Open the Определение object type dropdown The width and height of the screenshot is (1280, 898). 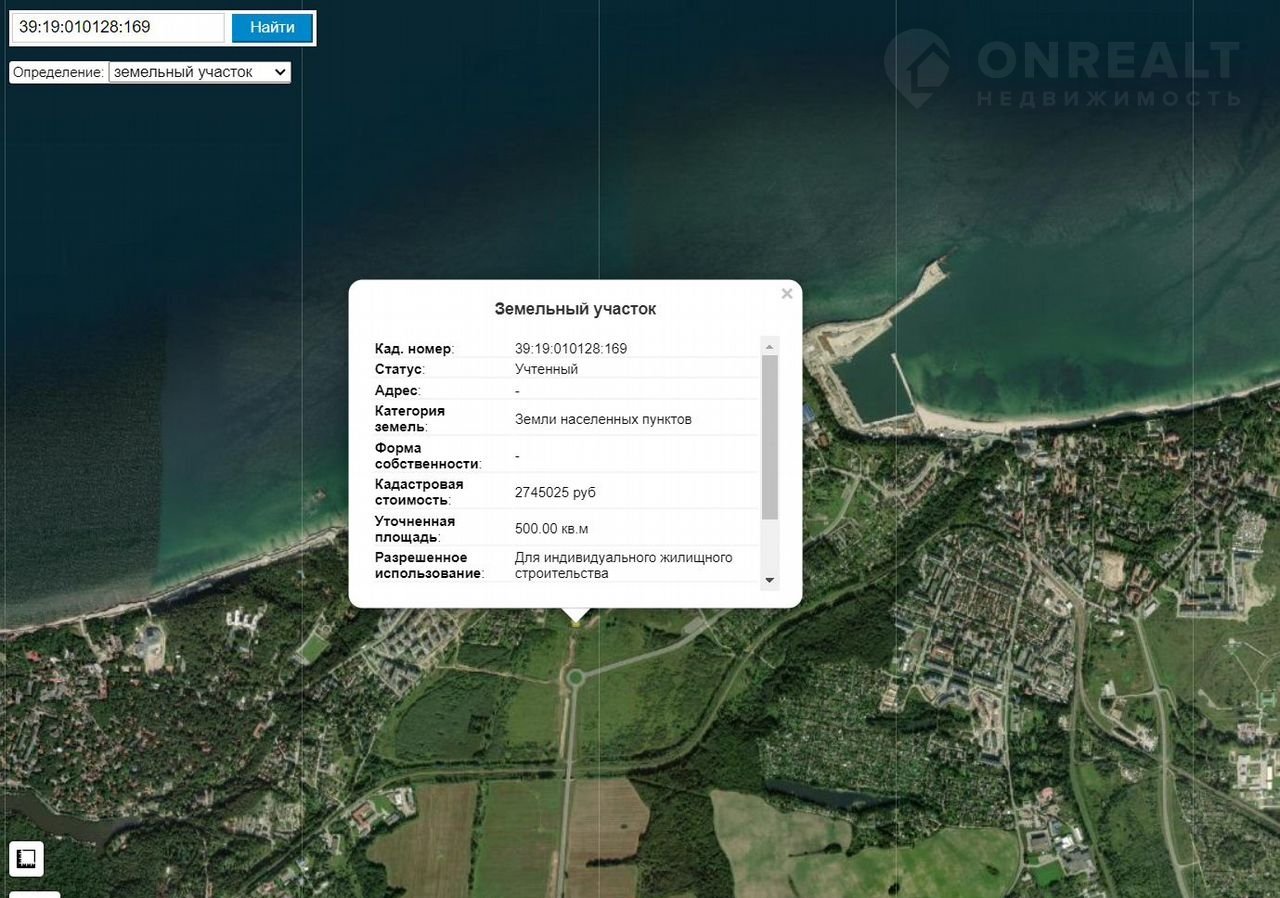point(199,72)
